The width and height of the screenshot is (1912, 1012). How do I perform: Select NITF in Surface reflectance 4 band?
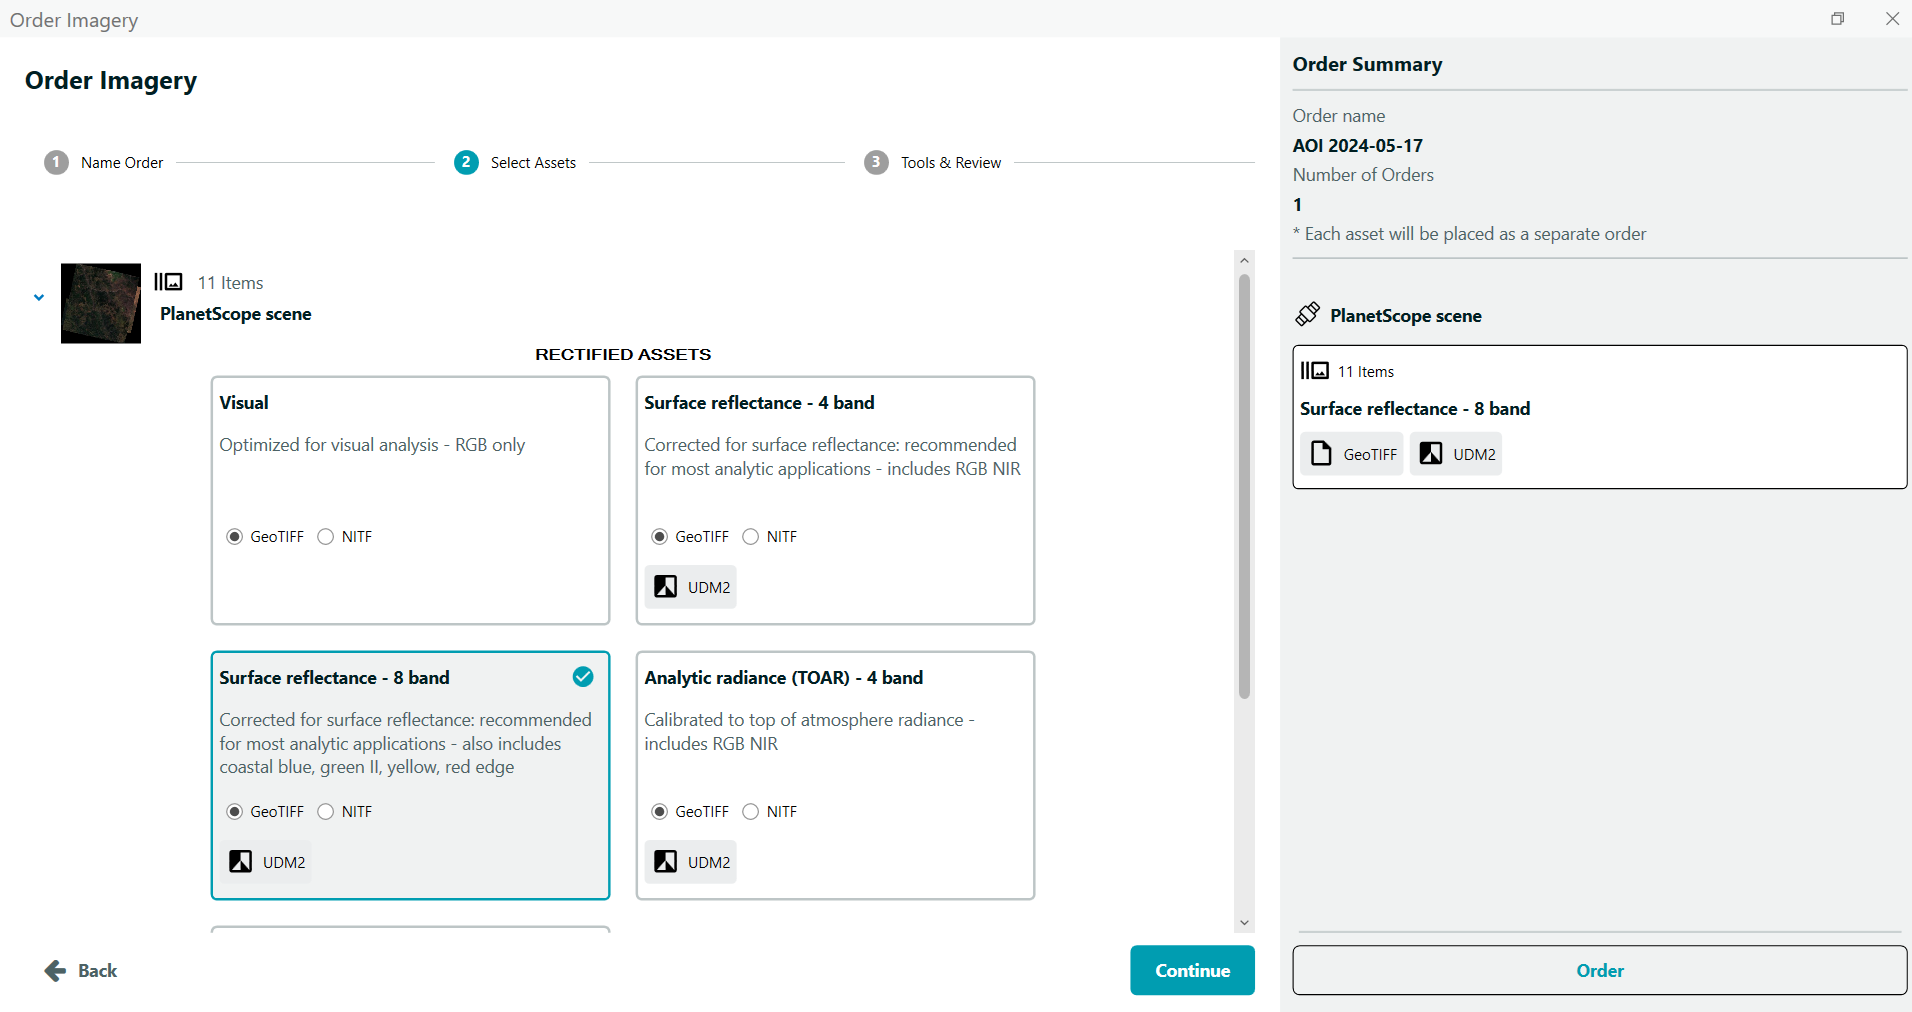pyautogui.click(x=751, y=537)
